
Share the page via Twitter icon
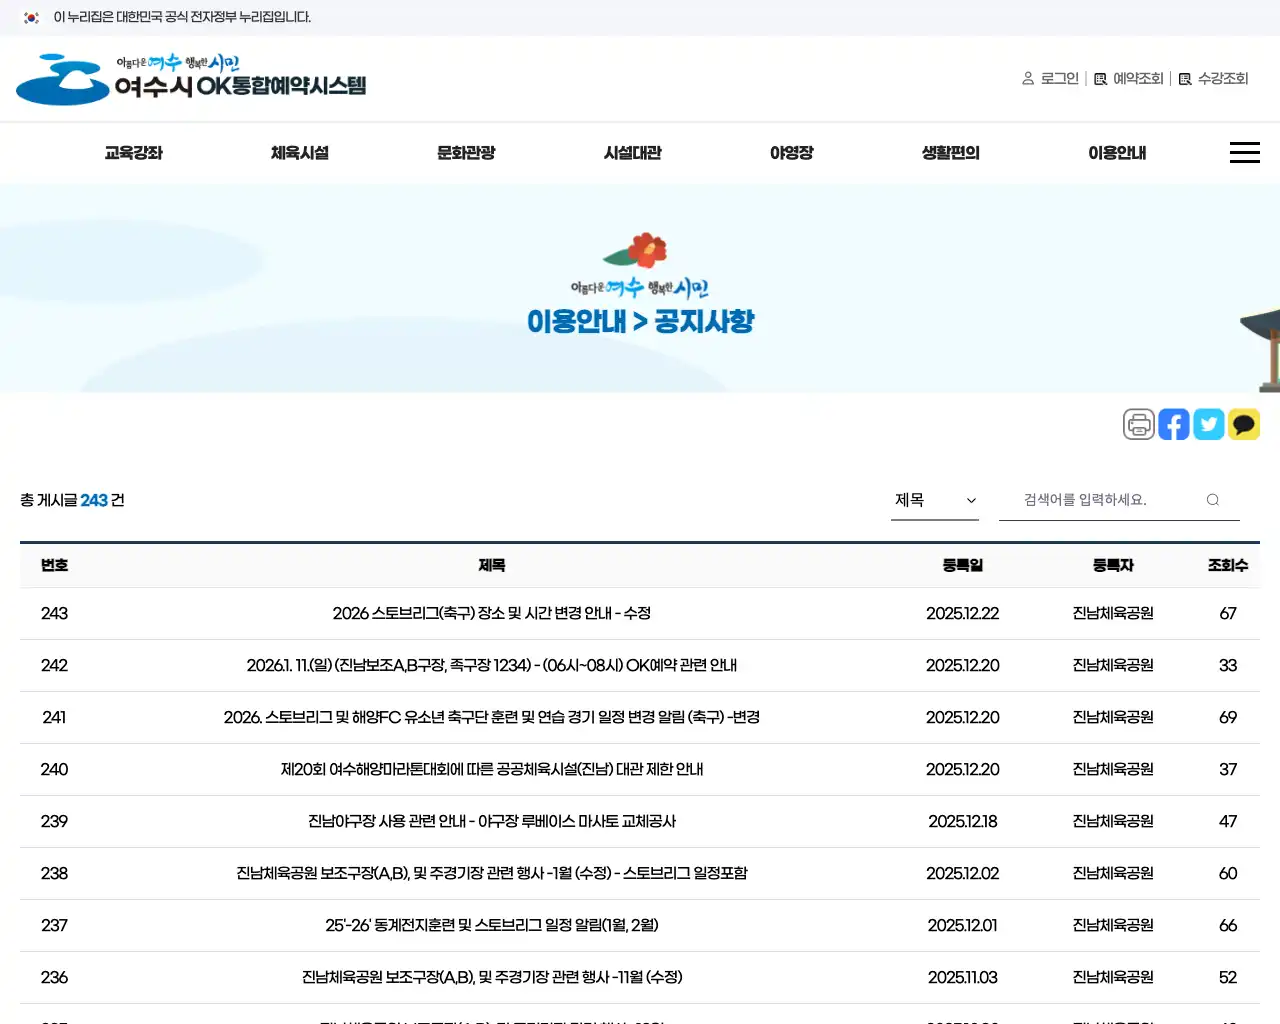point(1209,424)
